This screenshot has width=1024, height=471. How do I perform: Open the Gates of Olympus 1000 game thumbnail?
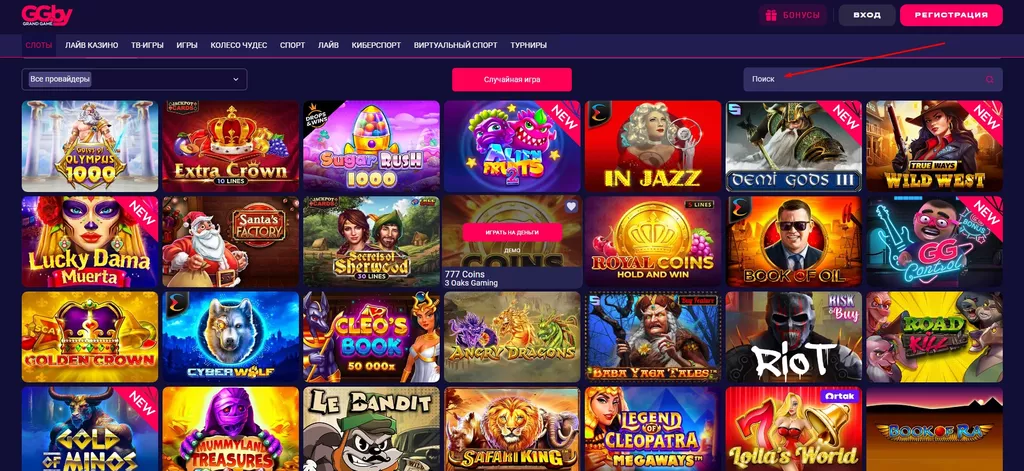[89, 146]
